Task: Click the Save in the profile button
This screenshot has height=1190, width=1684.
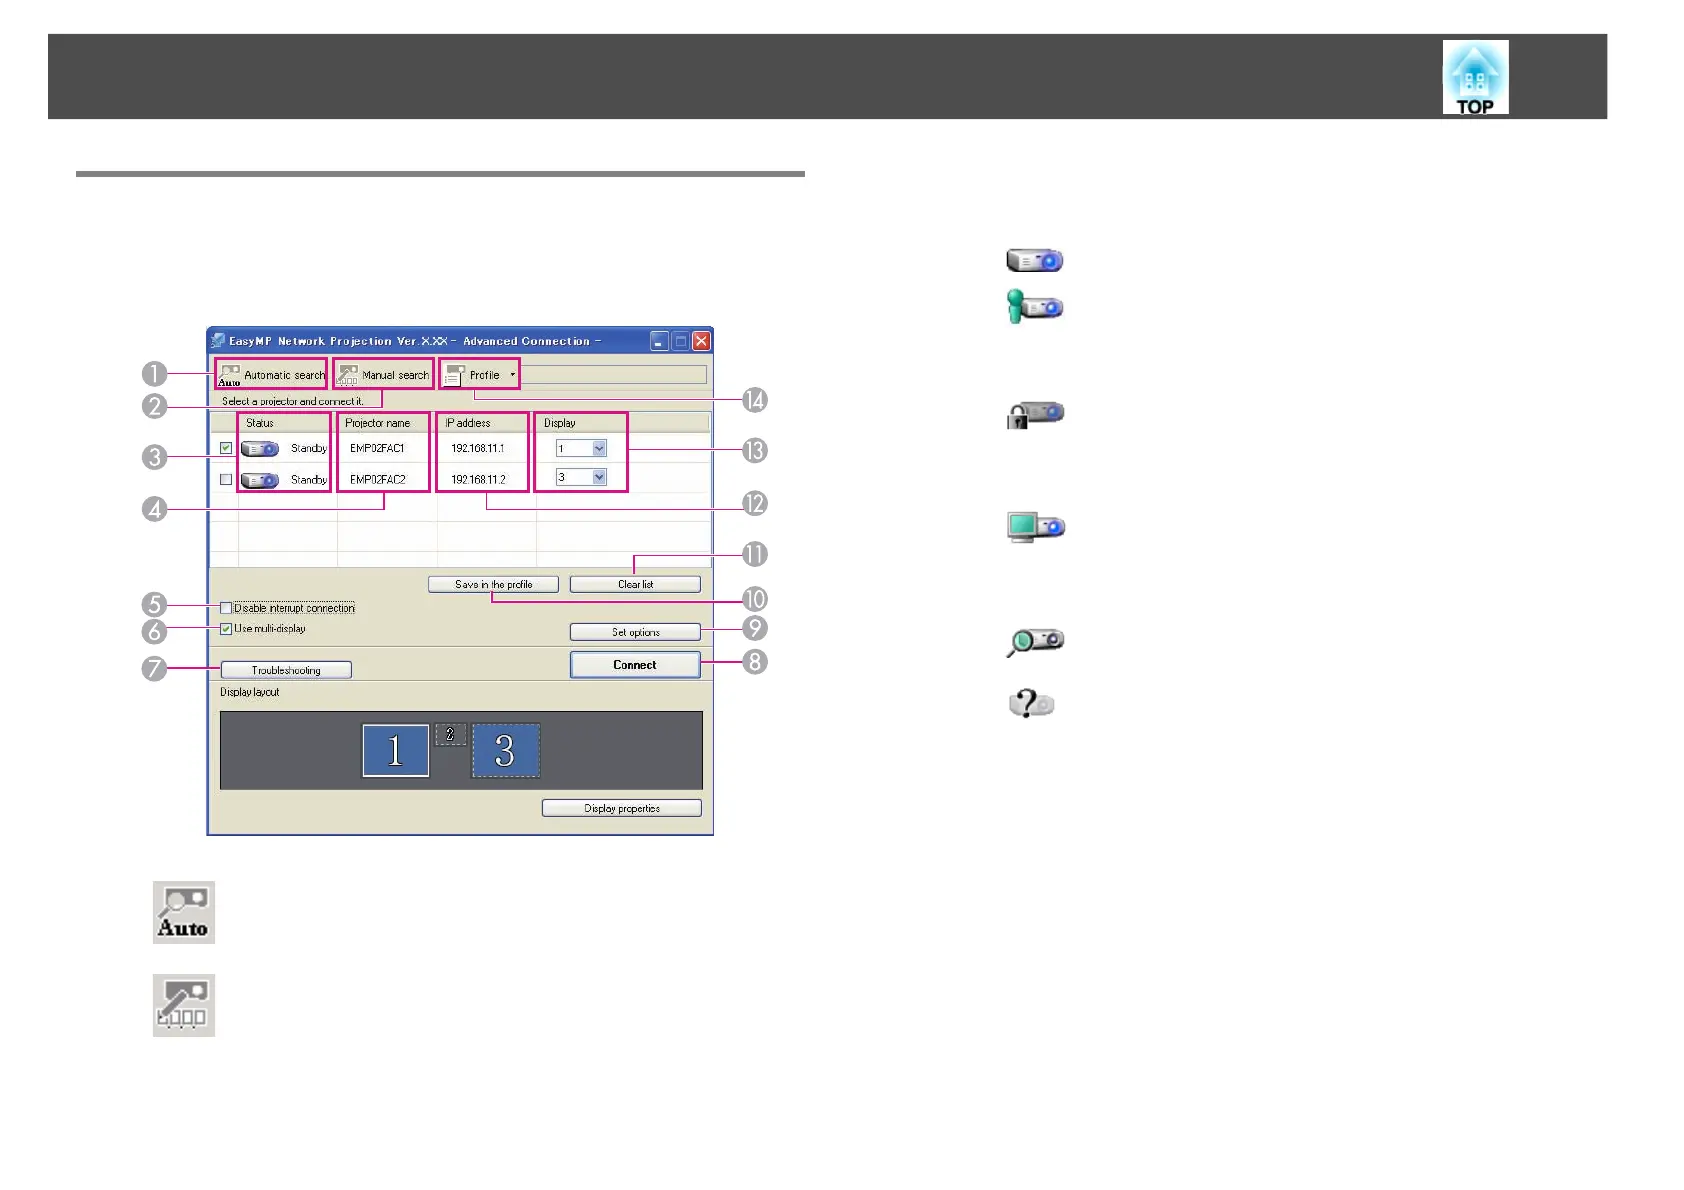Action: pos(493,584)
